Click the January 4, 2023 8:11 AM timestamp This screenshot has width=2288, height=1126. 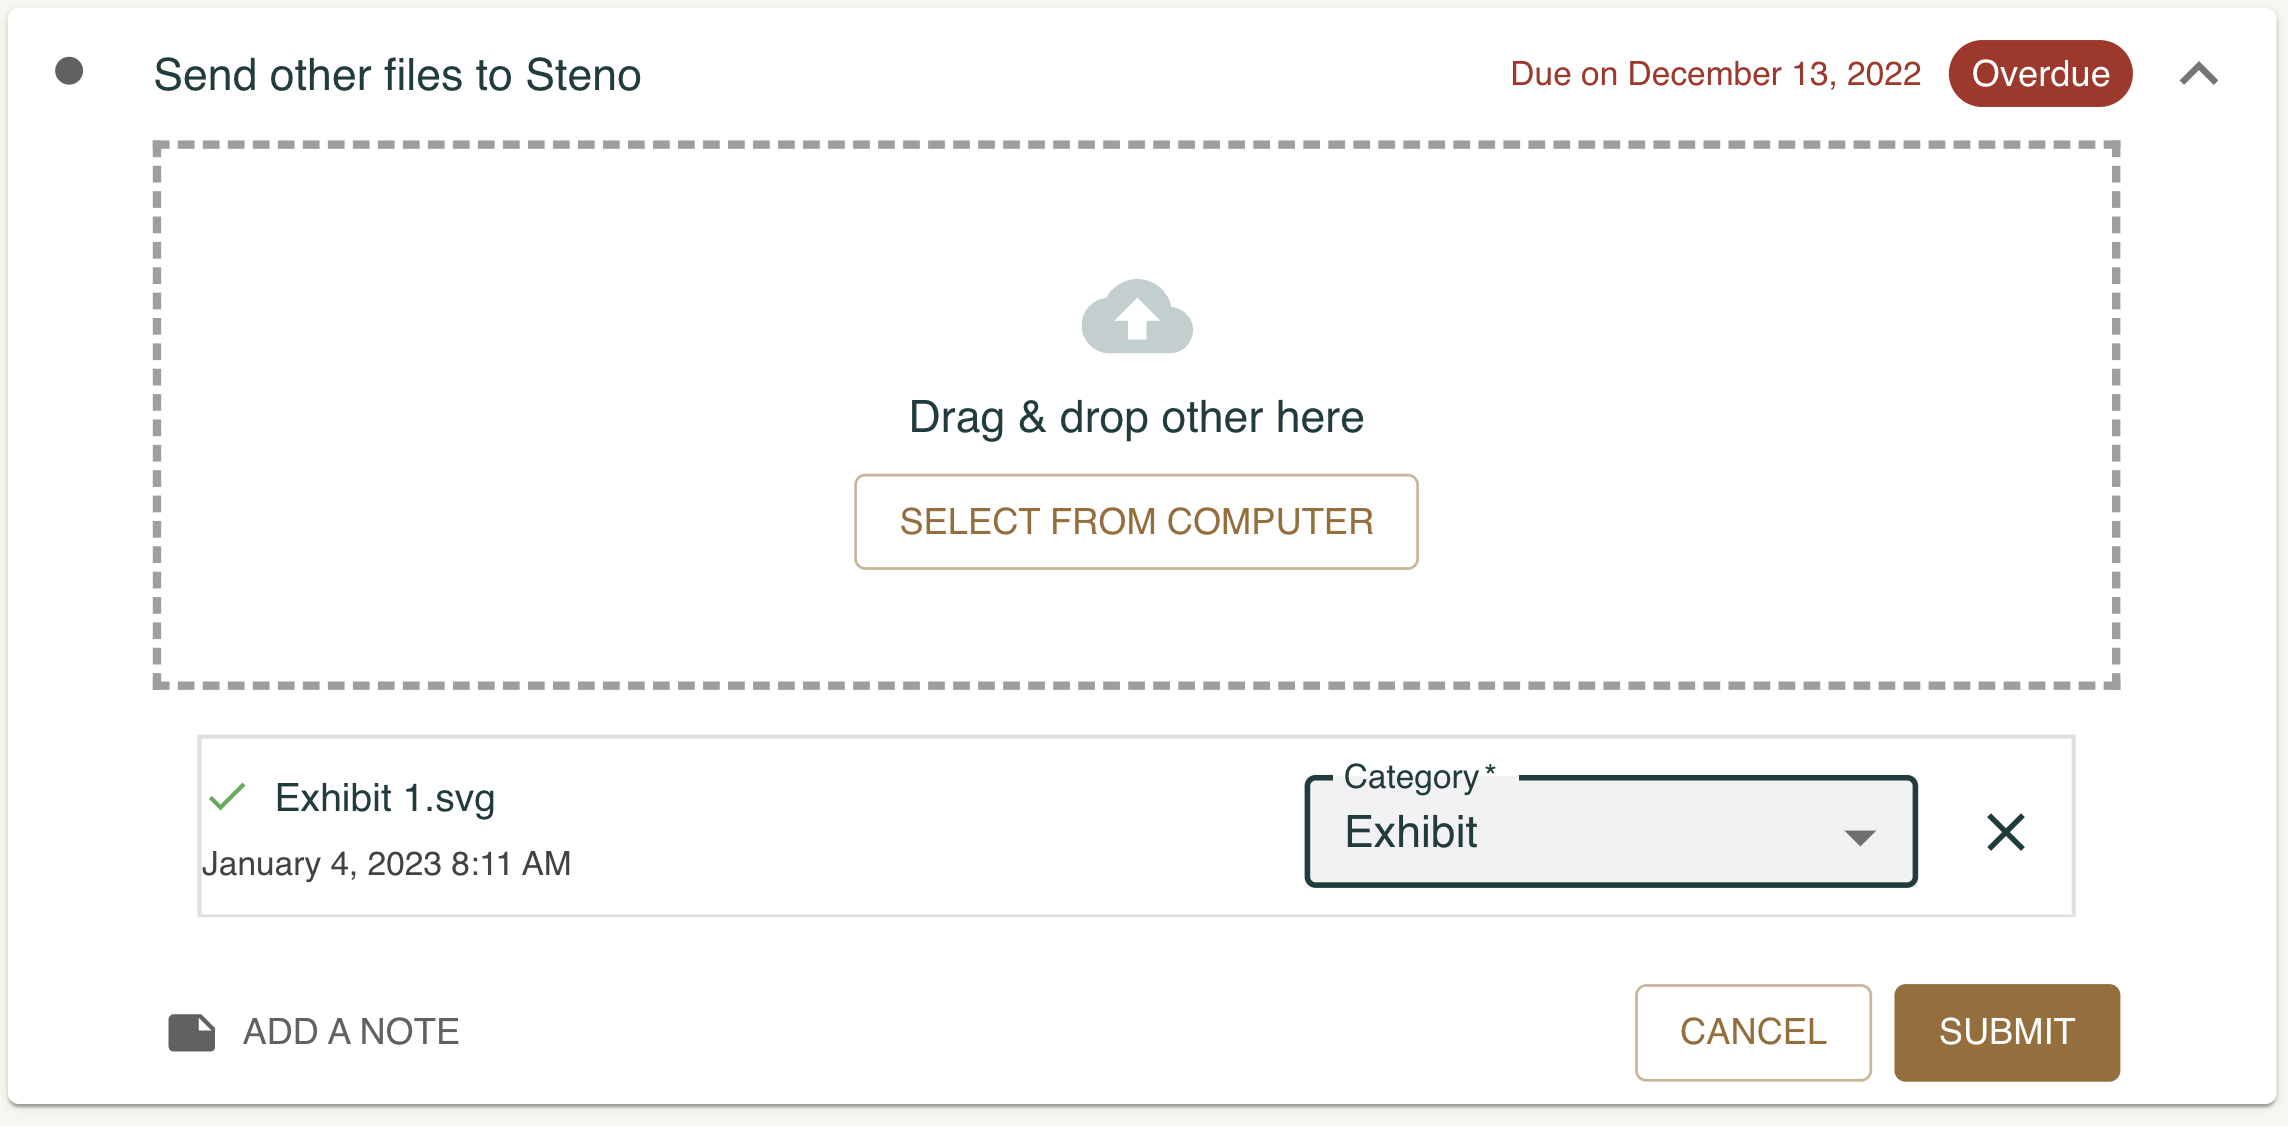point(386,863)
